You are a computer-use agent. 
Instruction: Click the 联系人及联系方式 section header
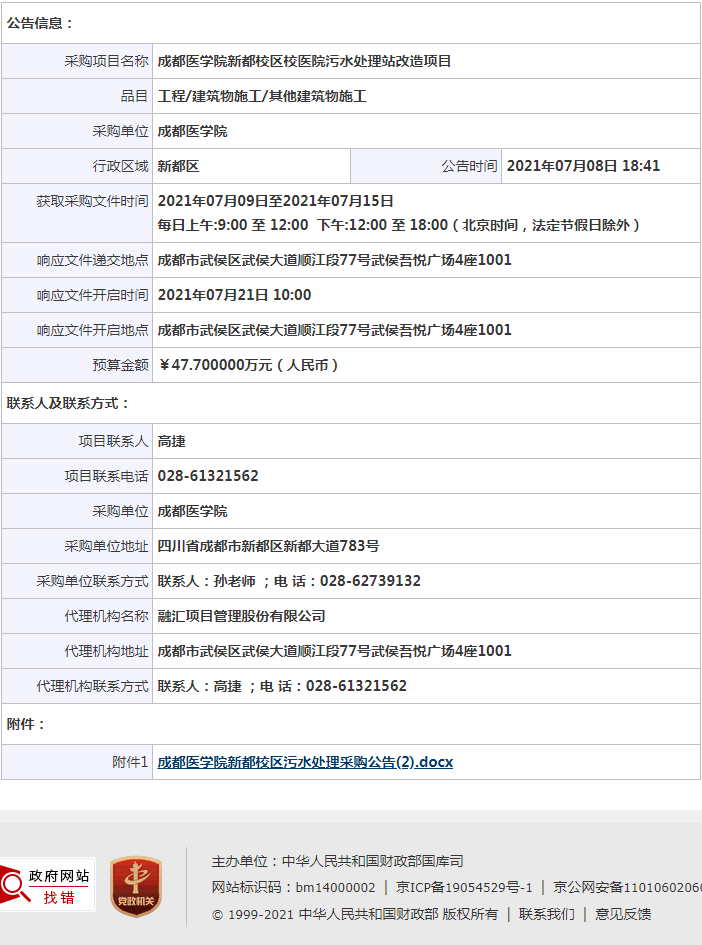pos(68,403)
